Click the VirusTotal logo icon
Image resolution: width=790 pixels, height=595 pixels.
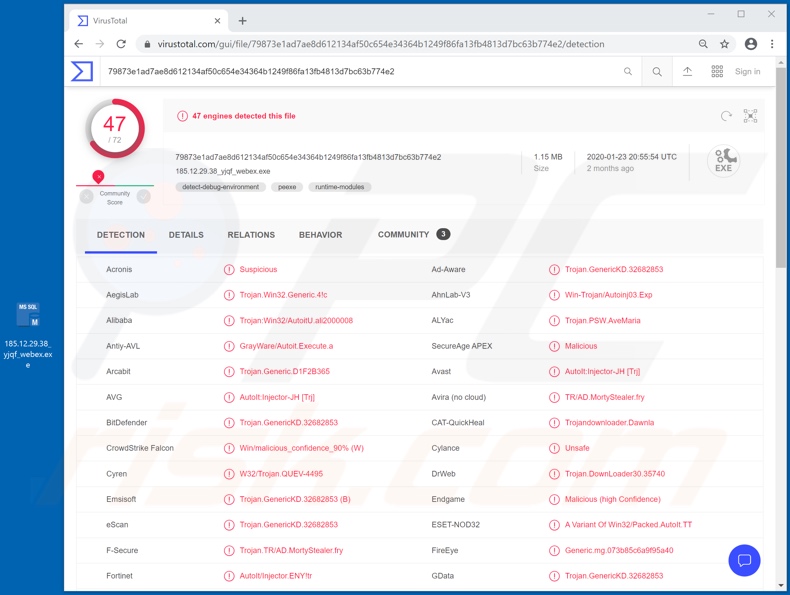click(x=82, y=71)
